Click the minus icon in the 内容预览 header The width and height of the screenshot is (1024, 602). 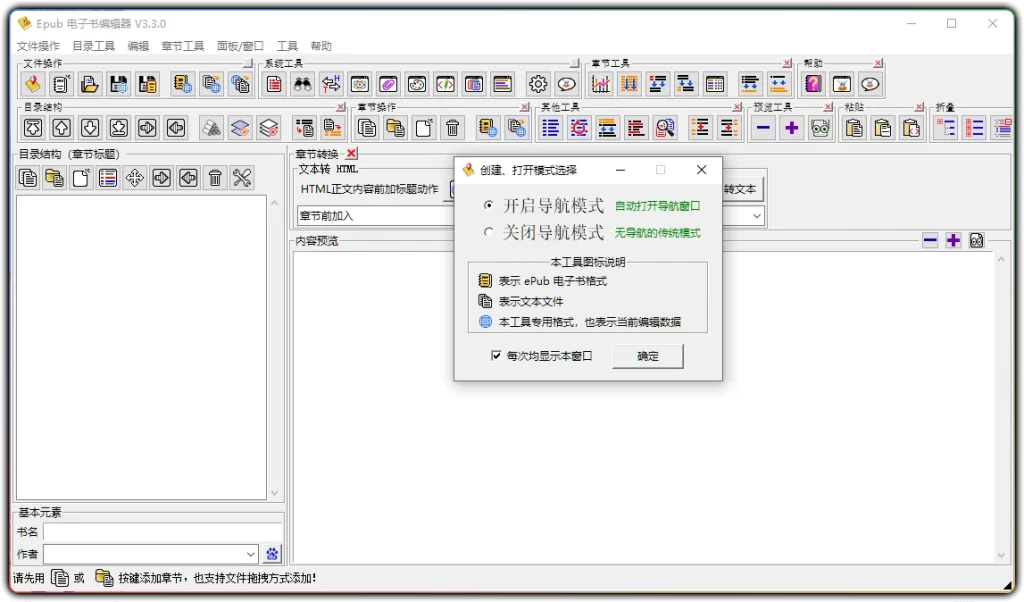[930, 240]
